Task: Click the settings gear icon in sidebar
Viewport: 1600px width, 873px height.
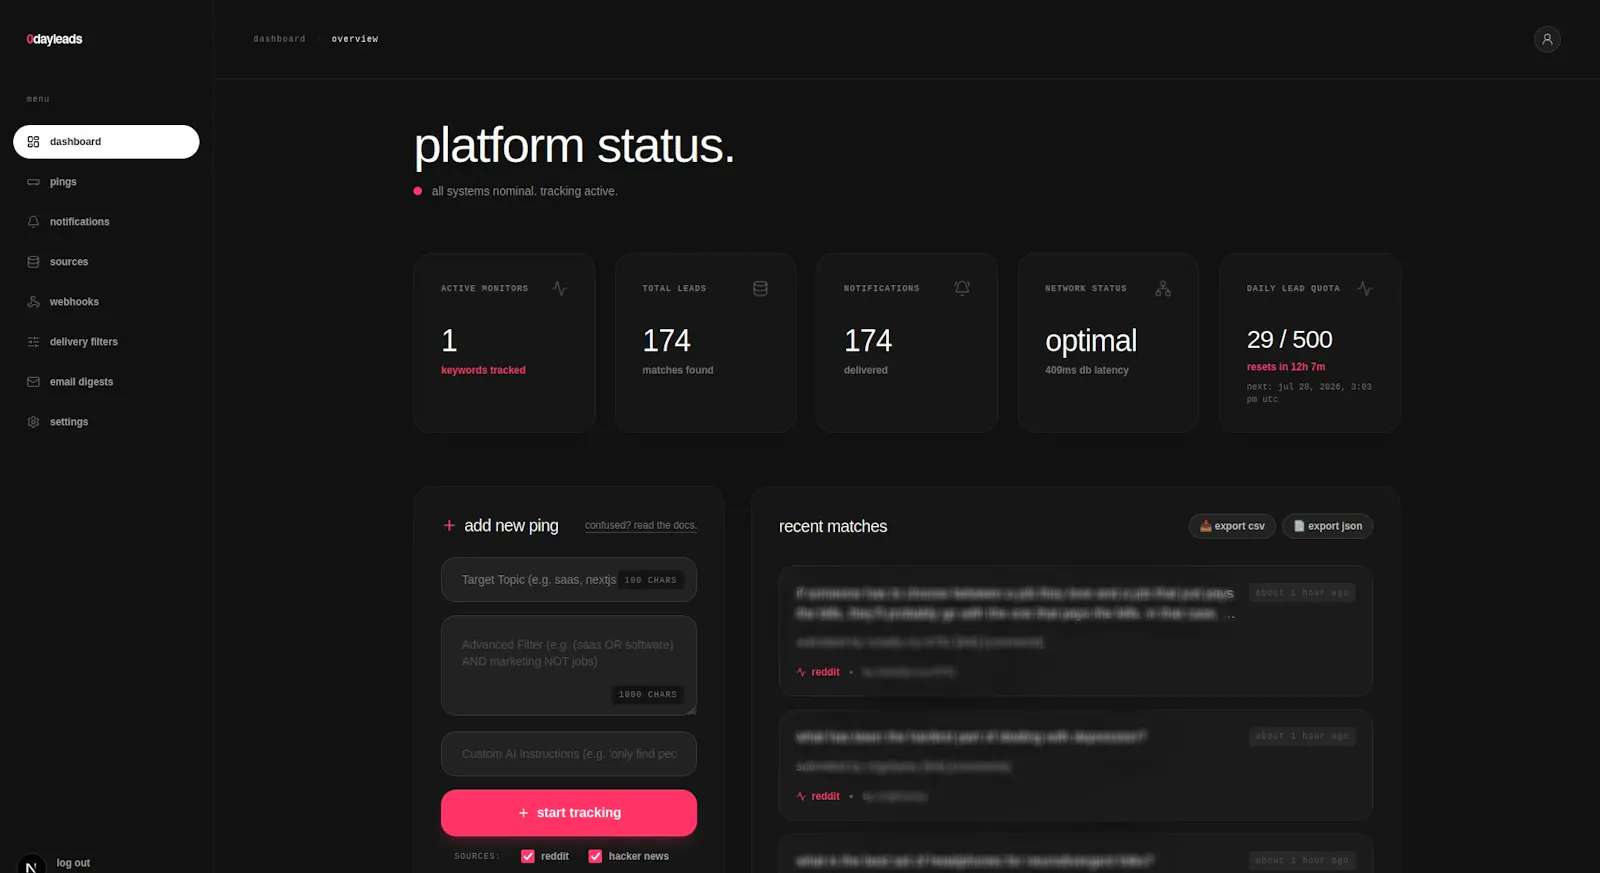Action: tap(33, 422)
